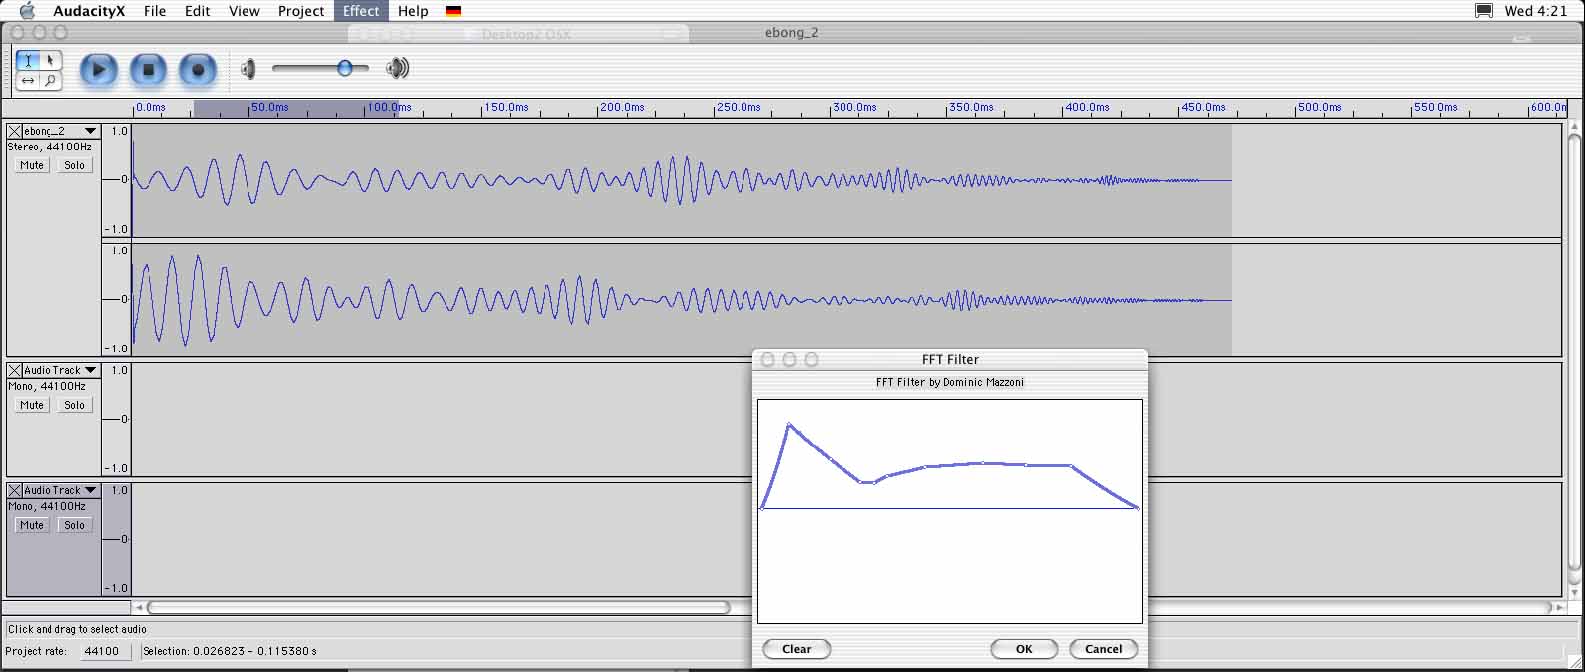Select the Zoom magnifier tool

tap(50, 80)
